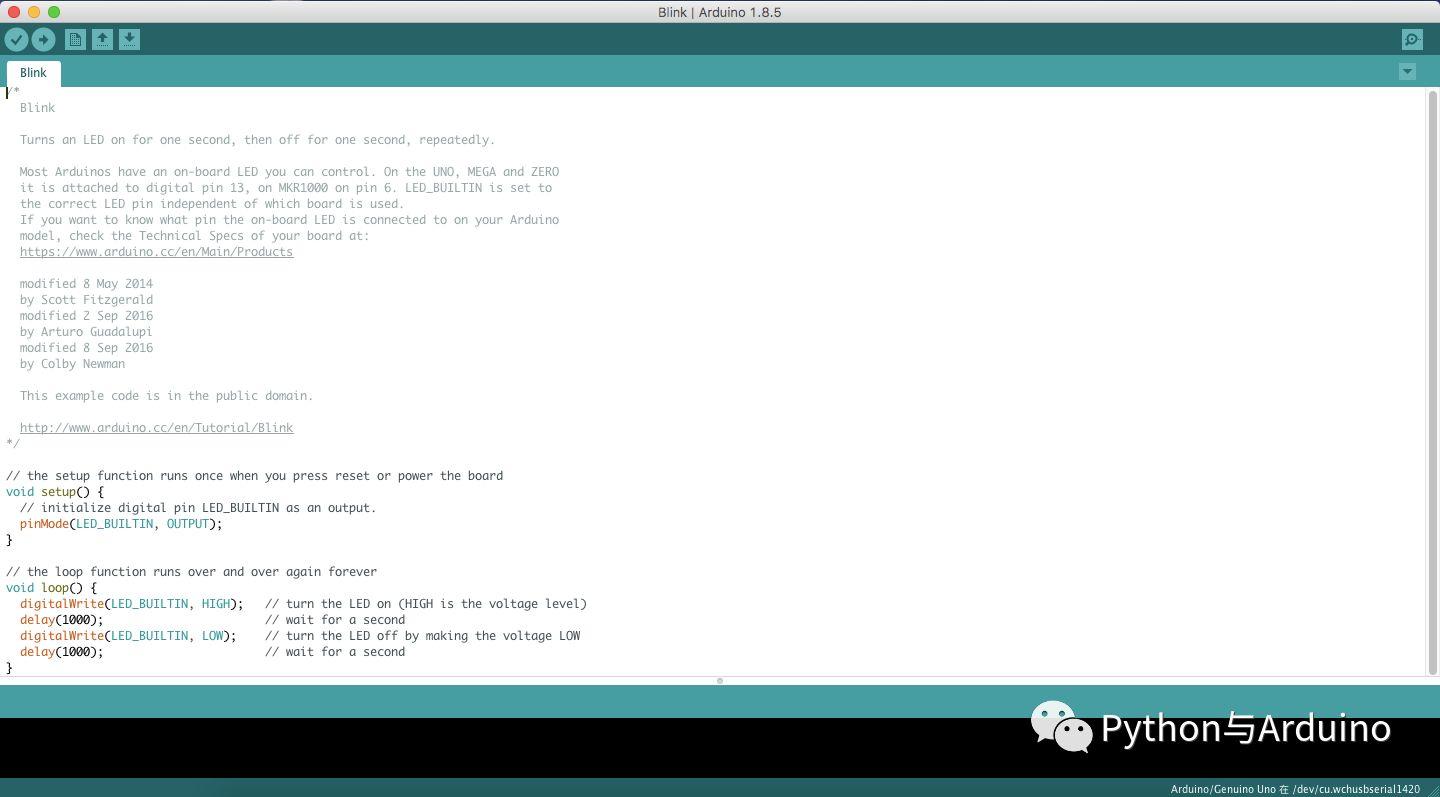This screenshot has height=797, width=1440.
Task: Select the Blink sketch tab
Action: pyautogui.click(x=33, y=73)
